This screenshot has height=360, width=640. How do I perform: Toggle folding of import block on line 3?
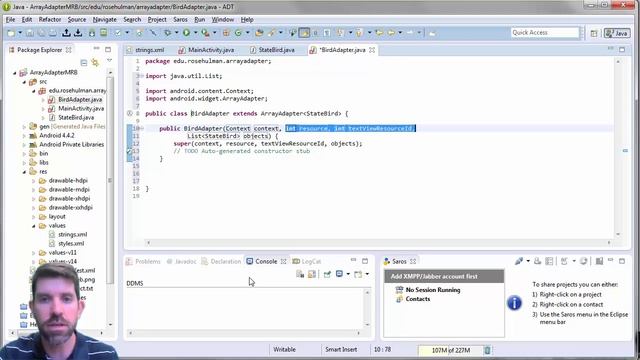click(141, 76)
